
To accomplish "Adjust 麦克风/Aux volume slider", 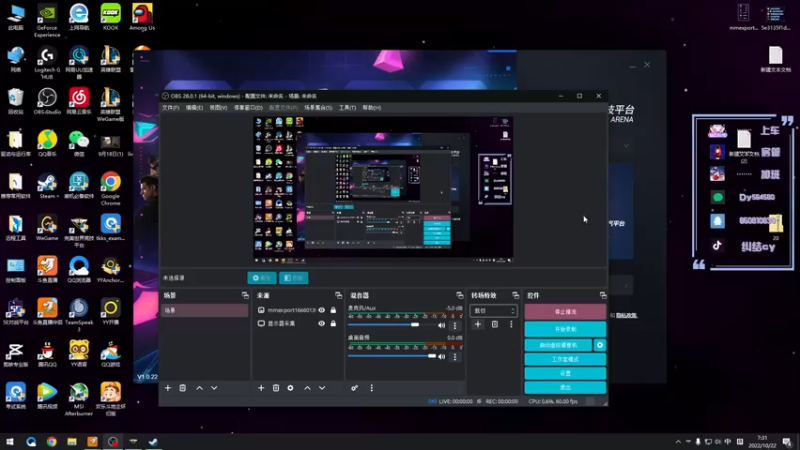I will point(415,325).
